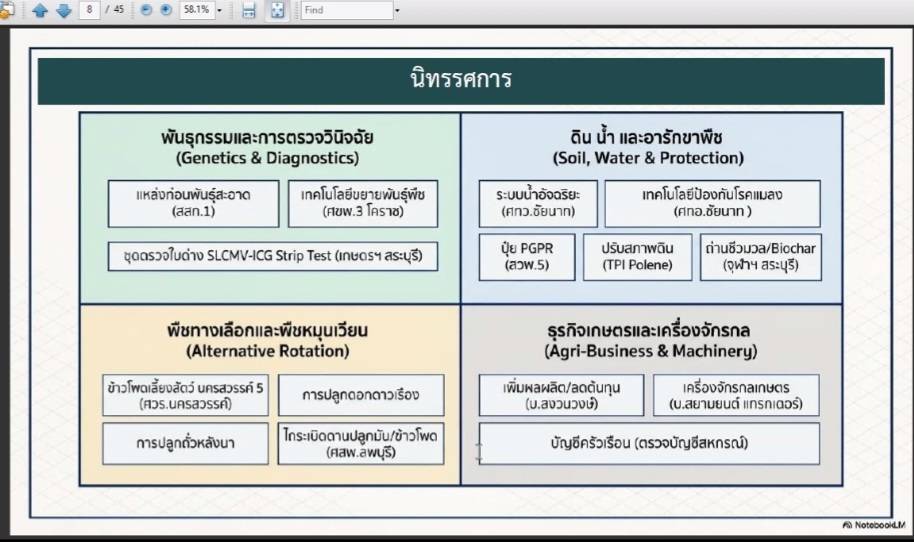Click the next page down arrow
This screenshot has height=542, width=914.
pos(63,11)
